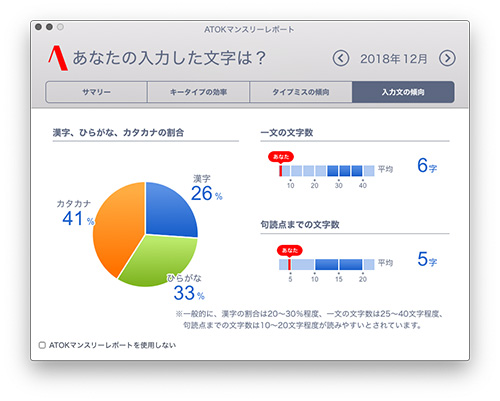Select the 入力文の傾向 tab

click(x=403, y=92)
